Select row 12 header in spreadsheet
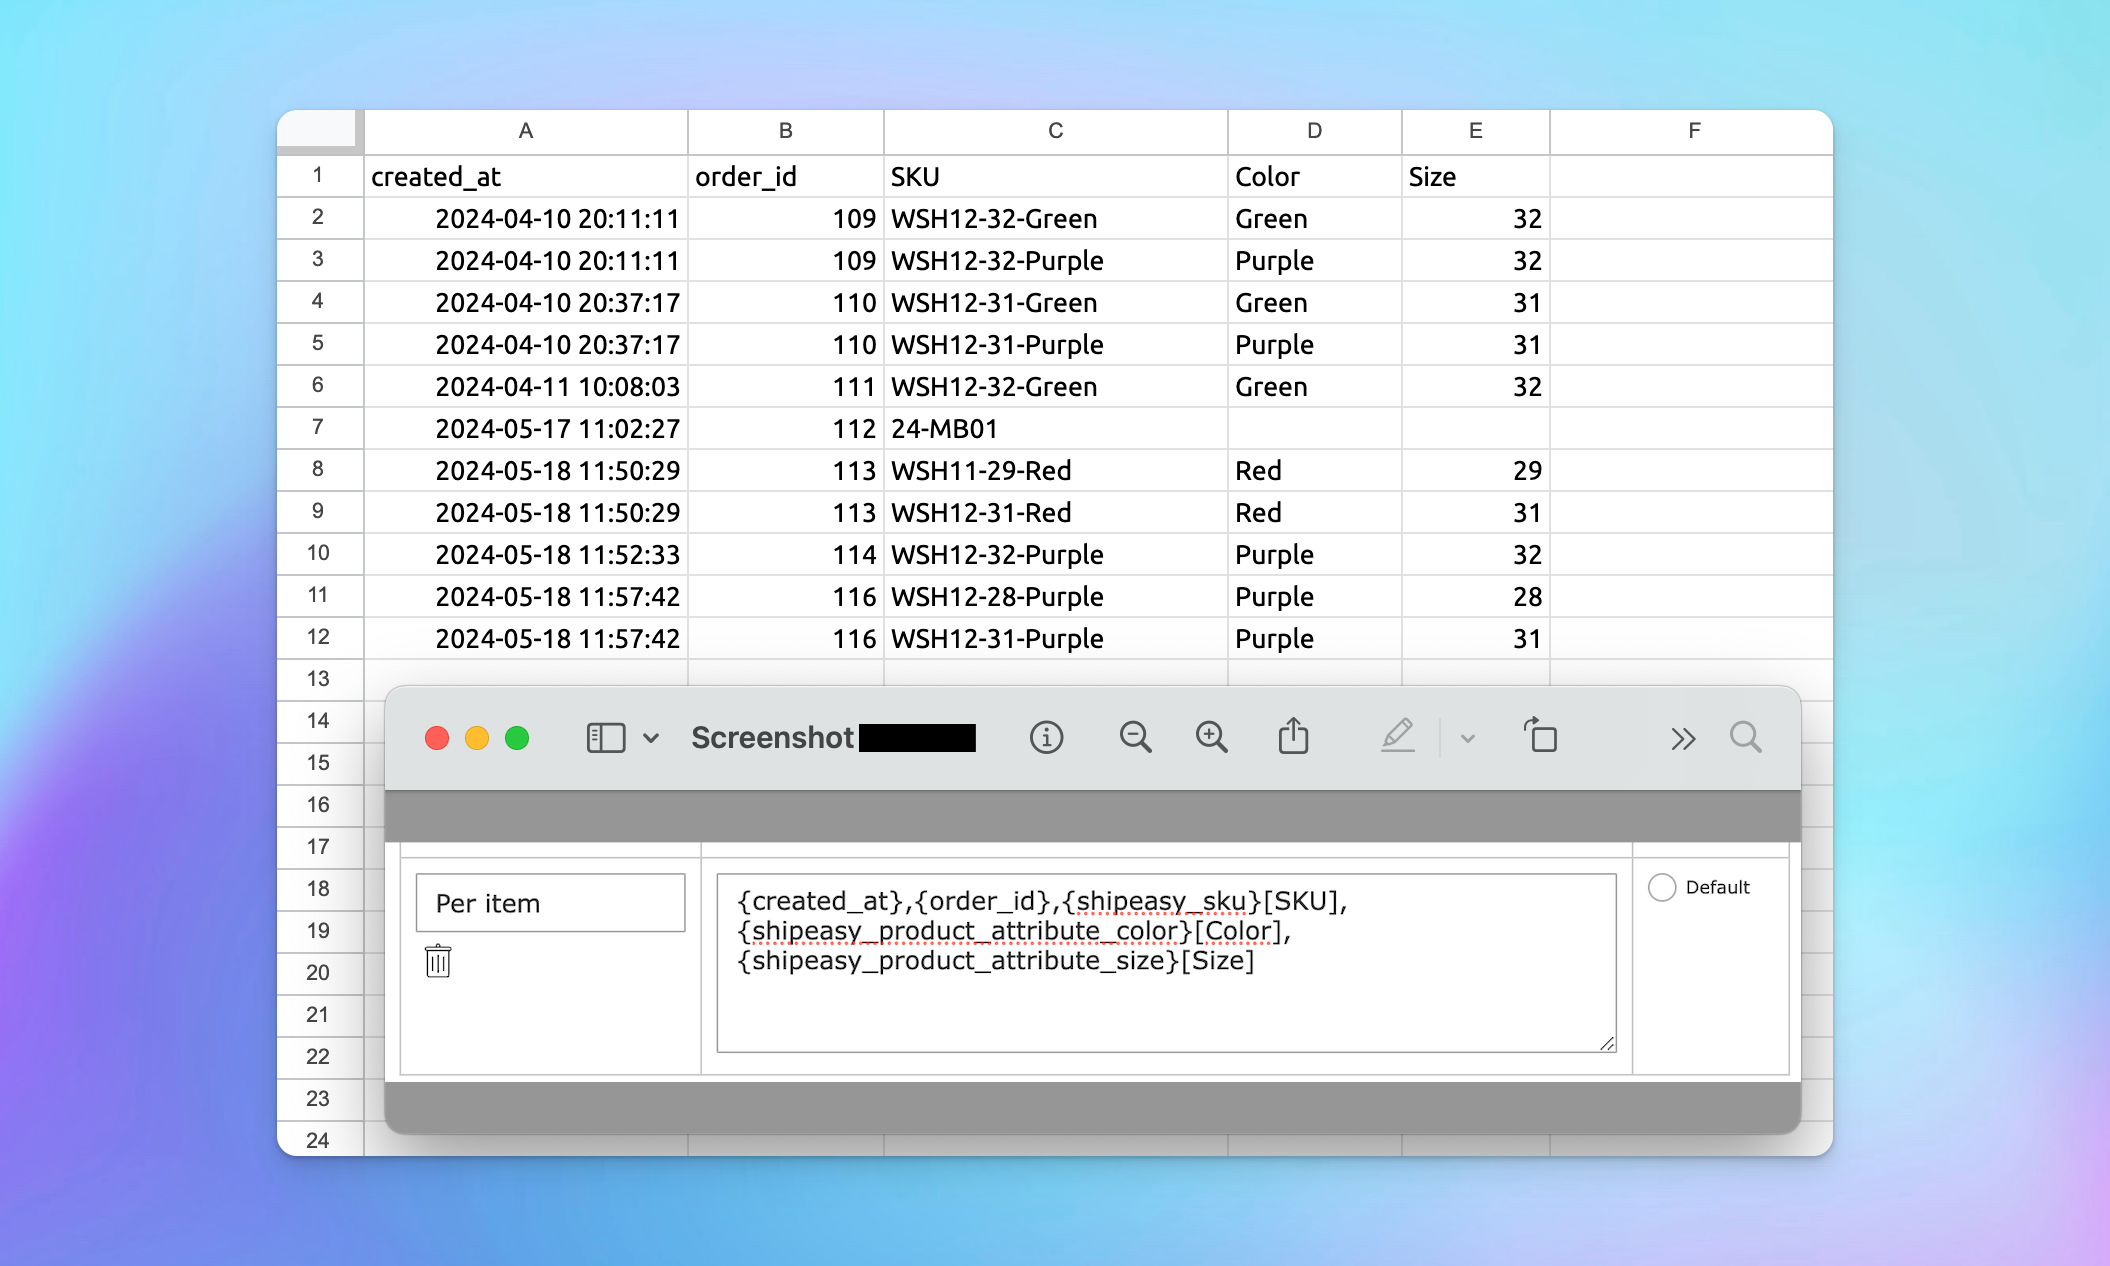The image size is (2110, 1266). point(319,637)
